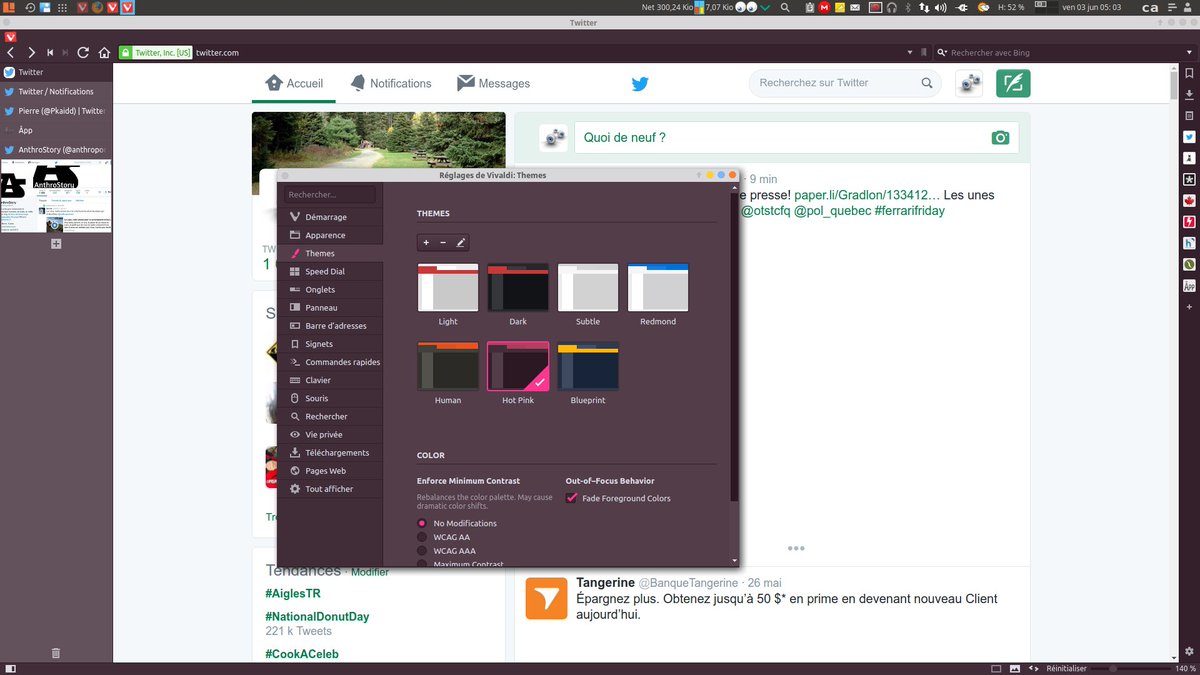Open search engine selector dropdown
The image size is (1200, 675).
(943, 52)
